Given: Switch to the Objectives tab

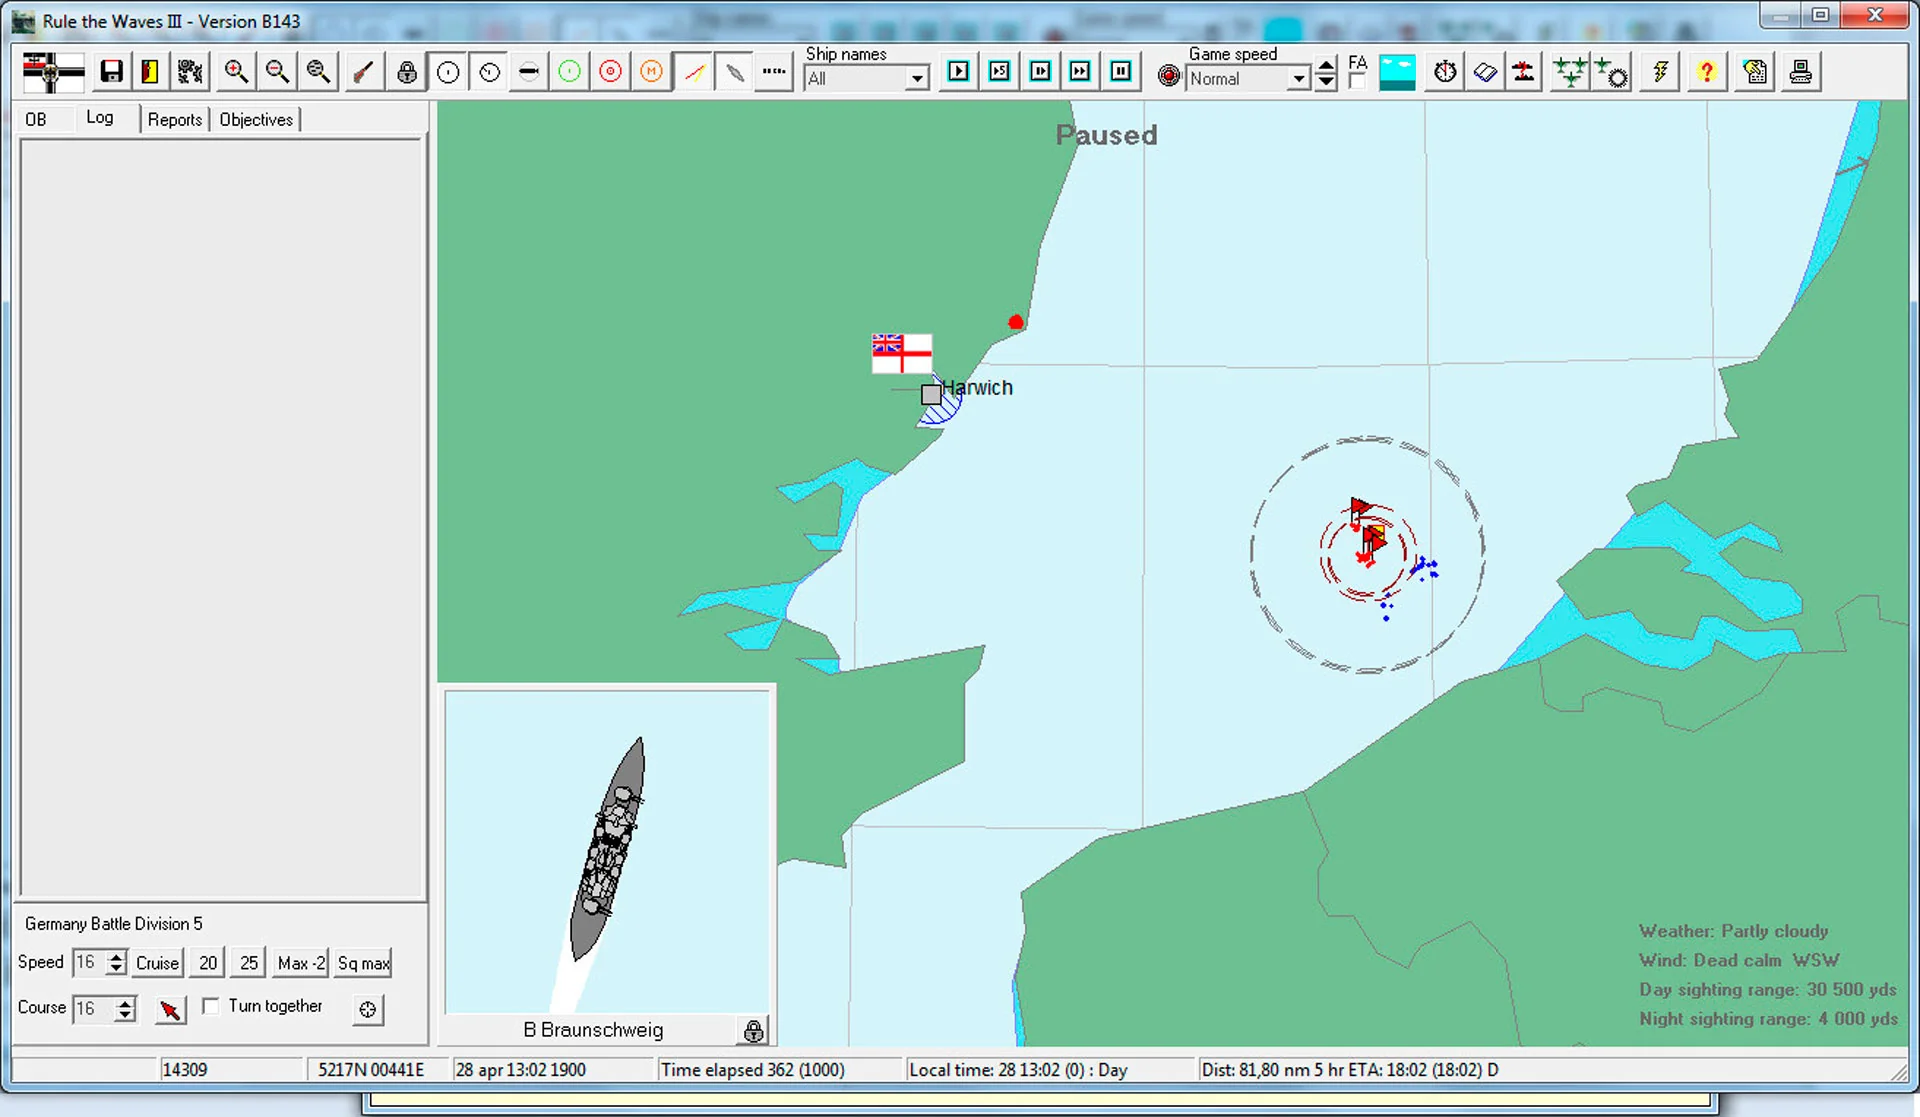Looking at the screenshot, I should (256, 120).
